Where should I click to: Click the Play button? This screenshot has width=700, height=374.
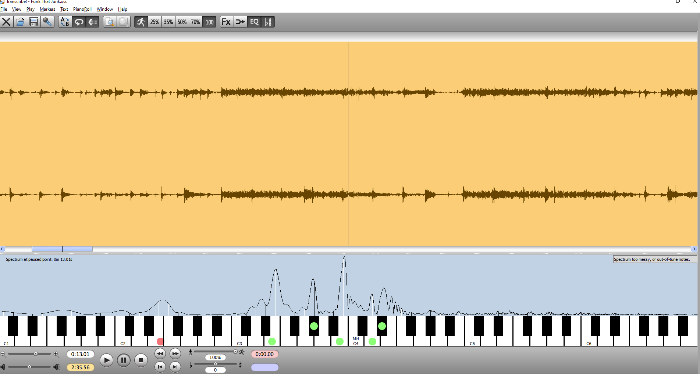(x=106, y=360)
